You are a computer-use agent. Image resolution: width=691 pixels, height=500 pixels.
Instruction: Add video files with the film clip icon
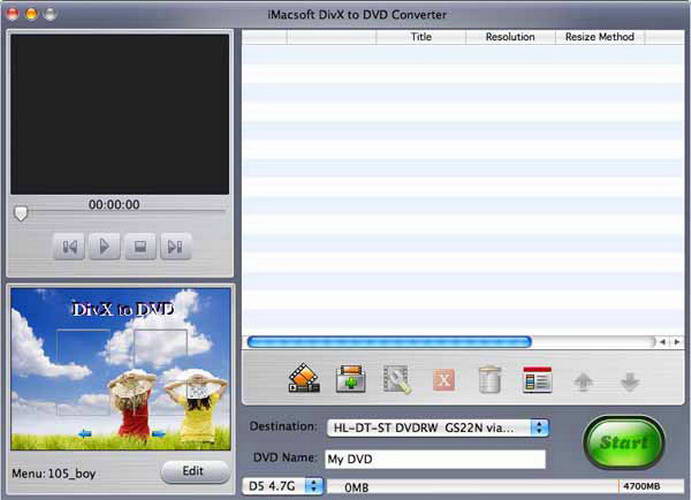click(304, 378)
